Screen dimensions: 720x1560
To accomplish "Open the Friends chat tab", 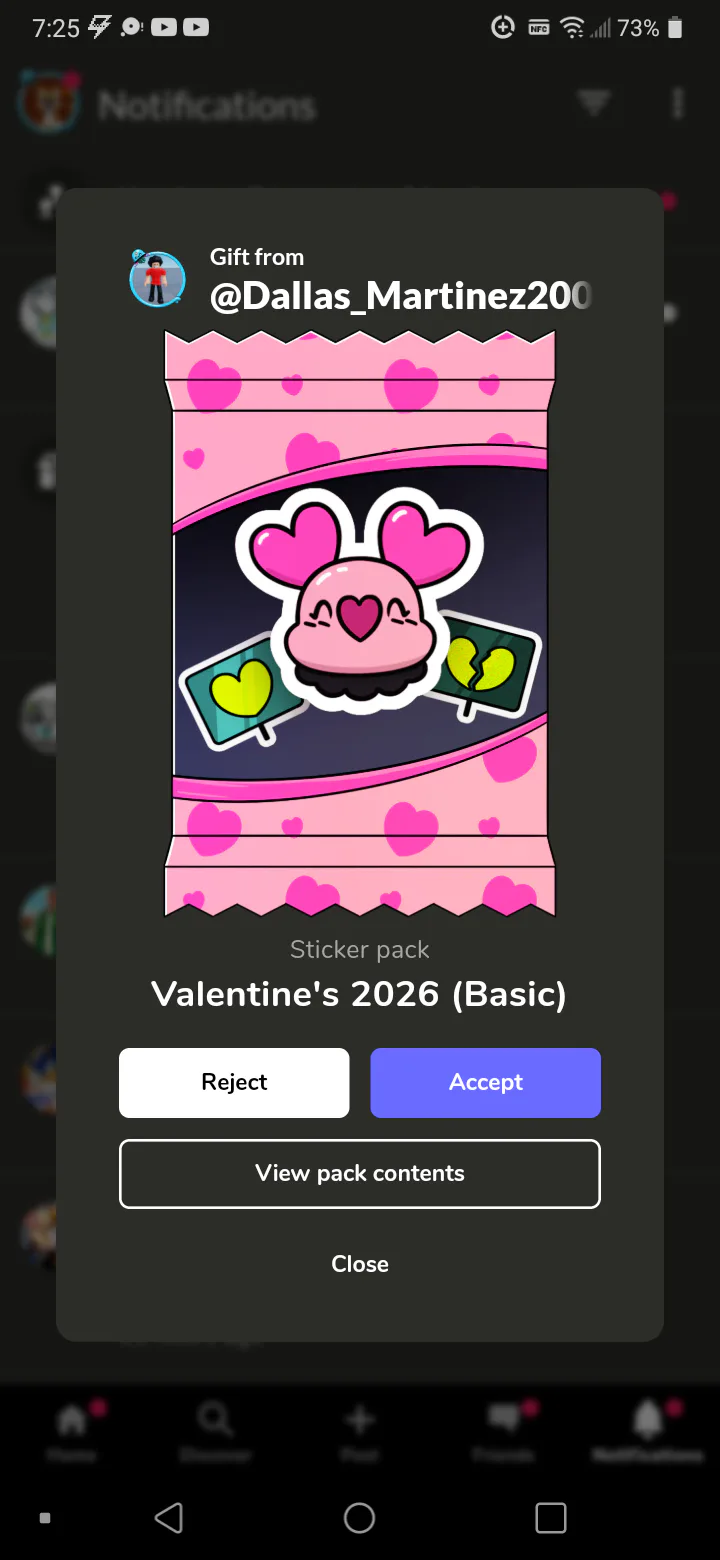I will pos(504,1431).
